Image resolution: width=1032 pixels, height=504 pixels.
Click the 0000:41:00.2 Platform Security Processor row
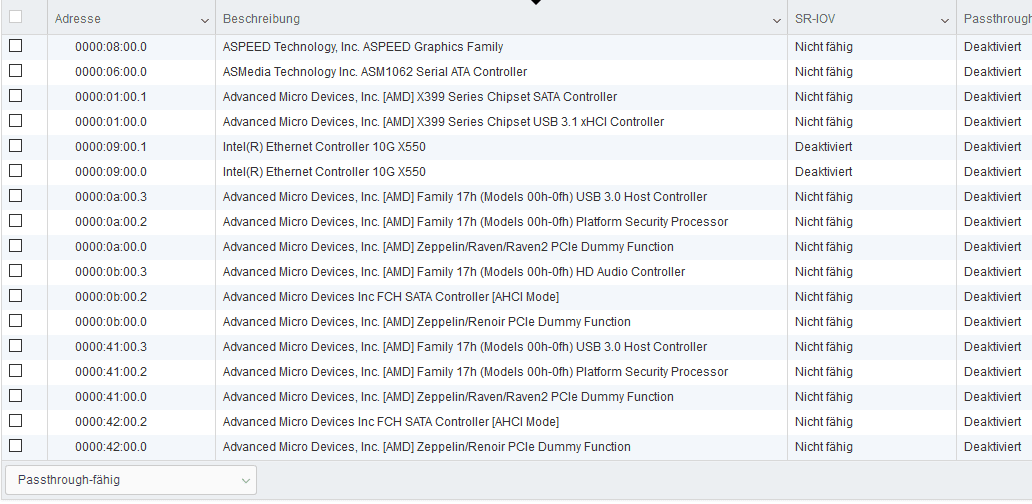pos(475,372)
